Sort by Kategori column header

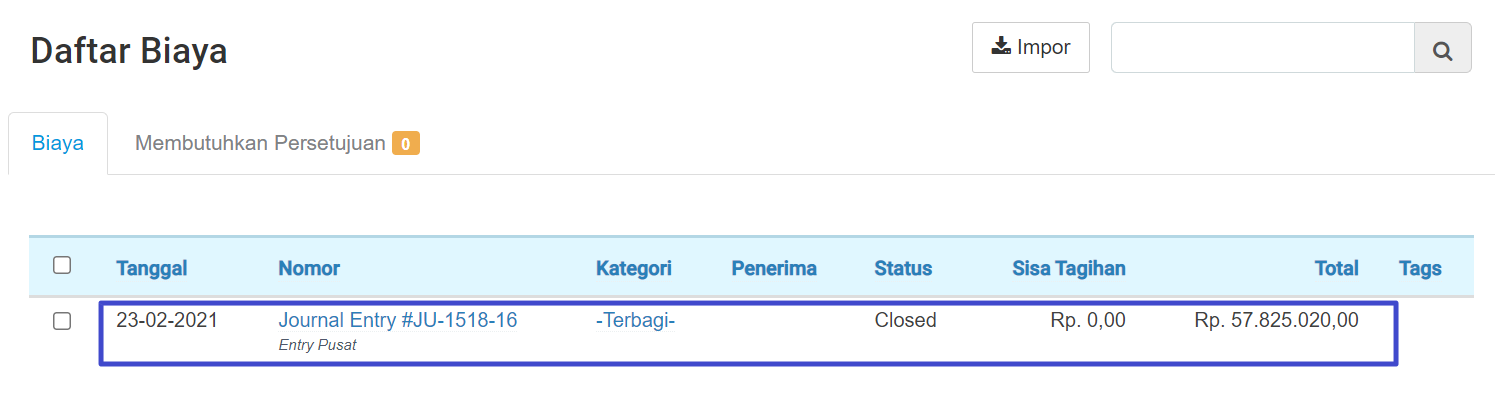[x=634, y=268]
